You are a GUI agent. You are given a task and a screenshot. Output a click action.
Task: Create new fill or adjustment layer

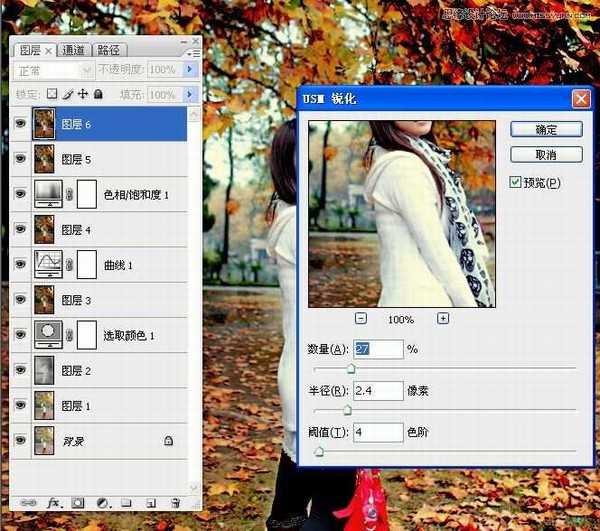[103, 503]
